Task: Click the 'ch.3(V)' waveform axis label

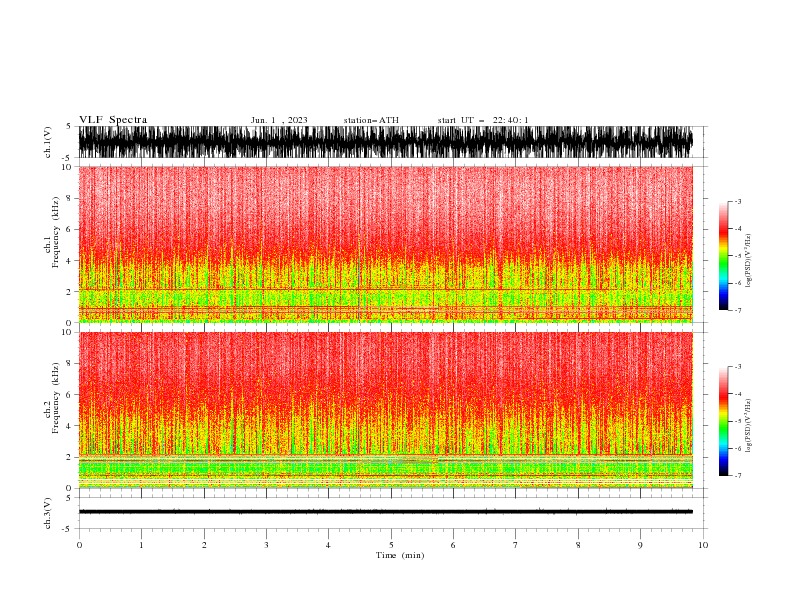Action: tap(47, 513)
